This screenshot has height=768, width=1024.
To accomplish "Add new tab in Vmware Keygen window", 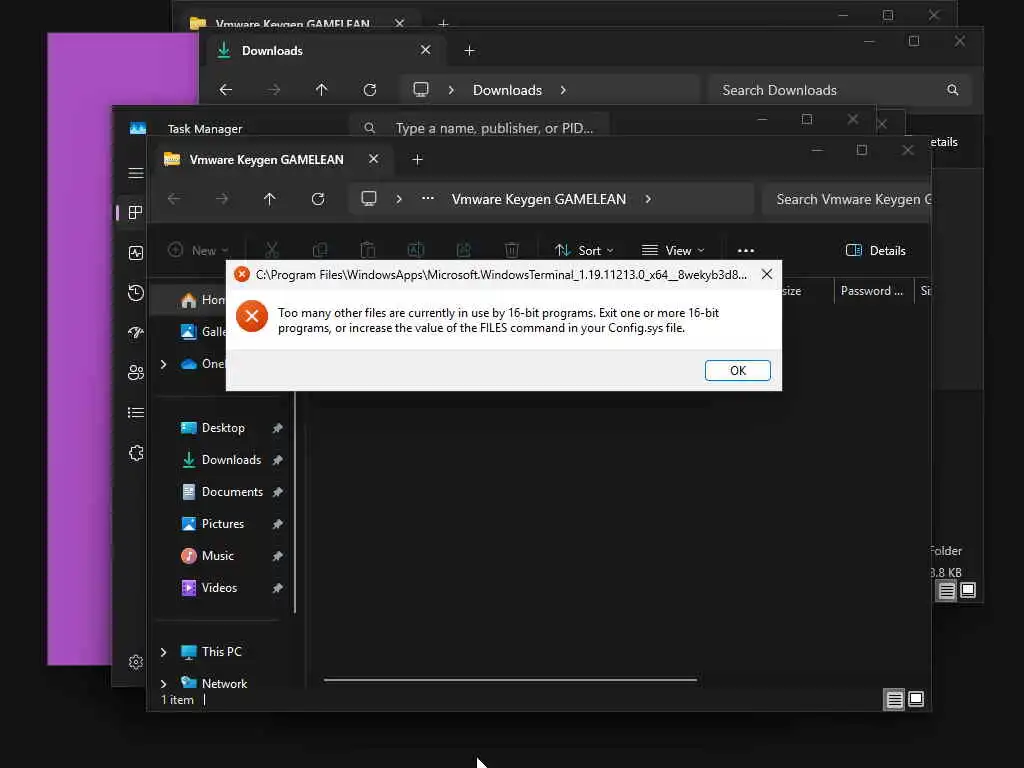I will (x=417, y=160).
